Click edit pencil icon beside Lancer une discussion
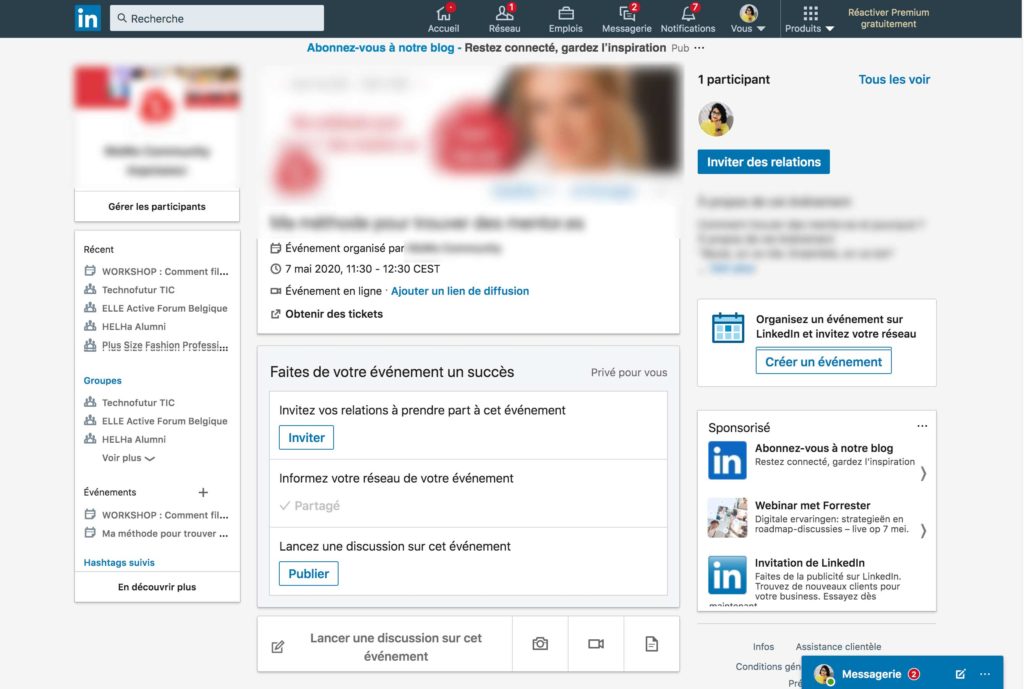This screenshot has width=1024, height=689. 278,647
